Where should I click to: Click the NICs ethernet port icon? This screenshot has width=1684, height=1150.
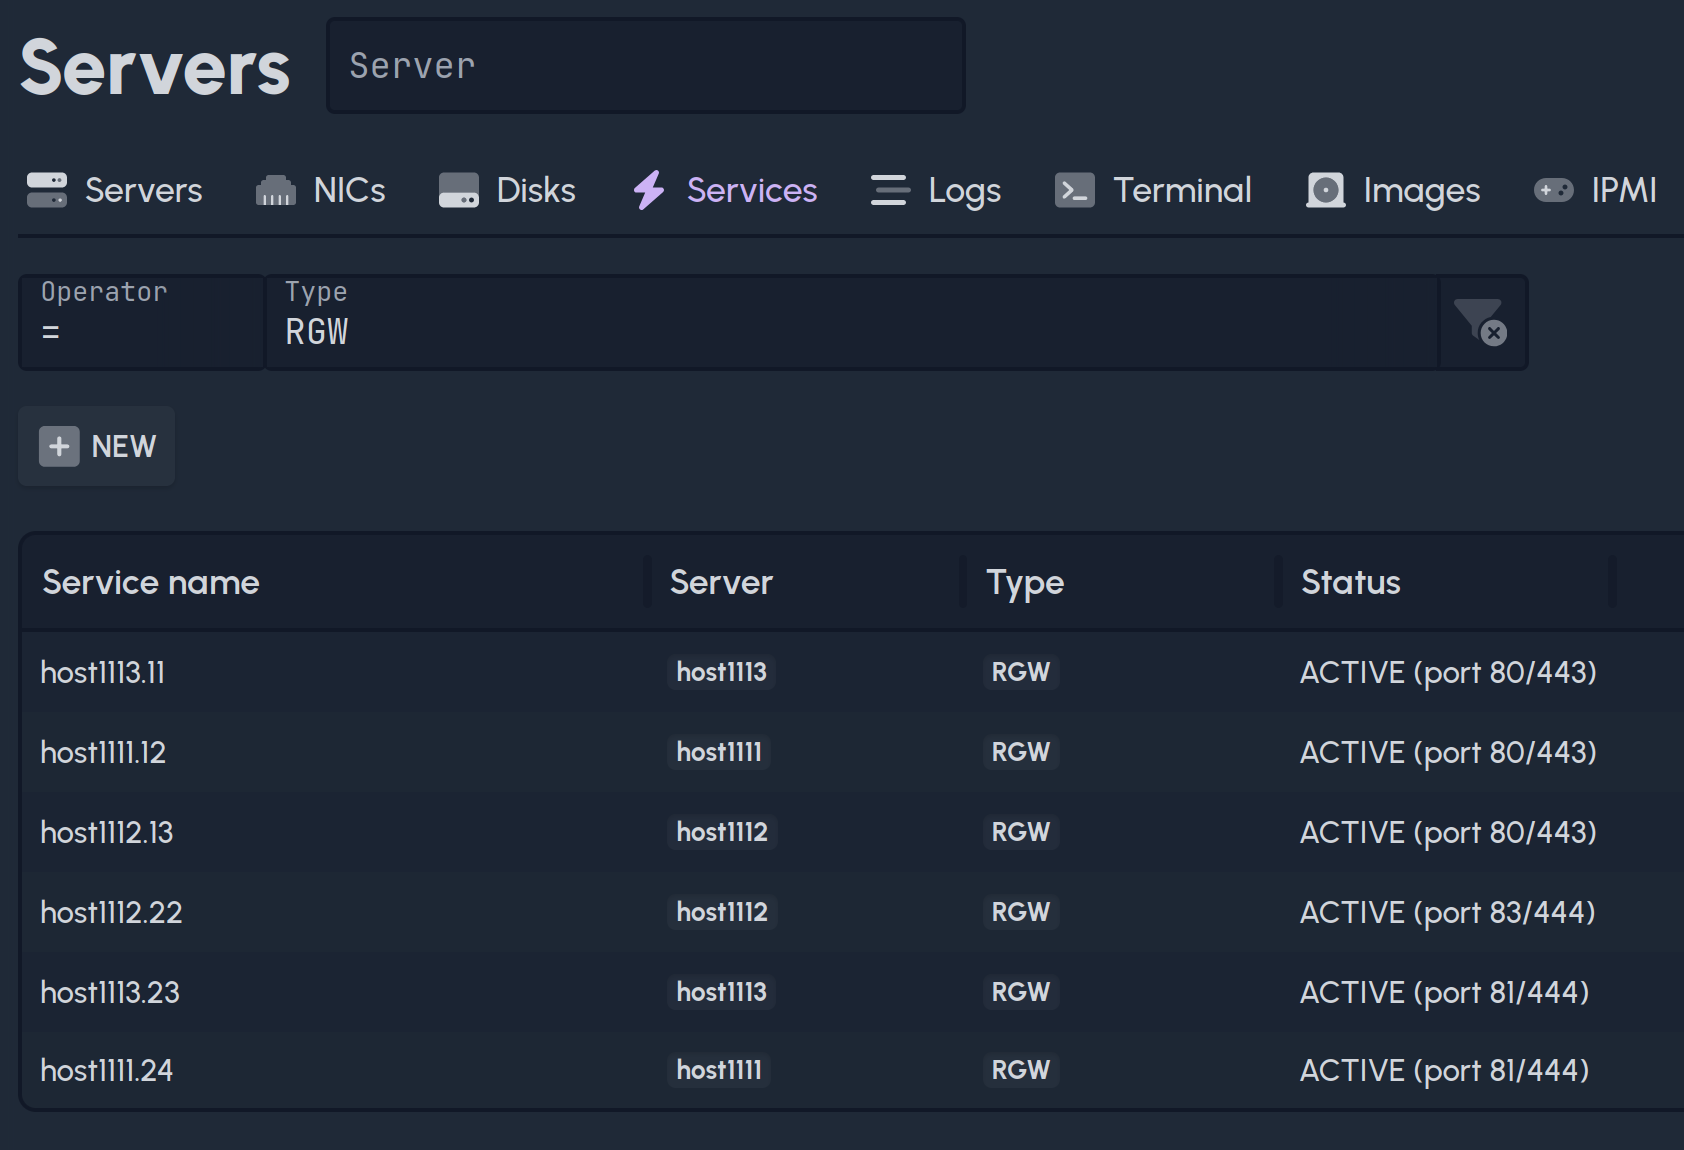click(x=276, y=190)
